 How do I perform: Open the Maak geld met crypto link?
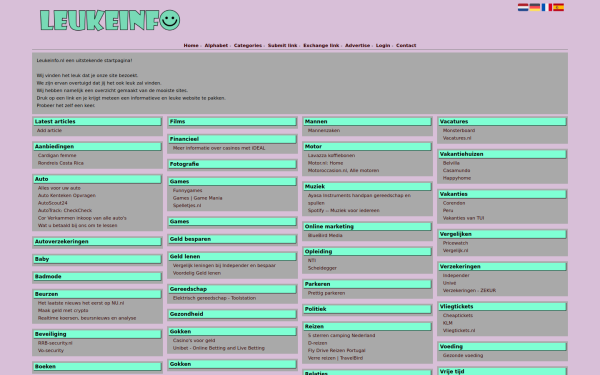click(x=63, y=310)
